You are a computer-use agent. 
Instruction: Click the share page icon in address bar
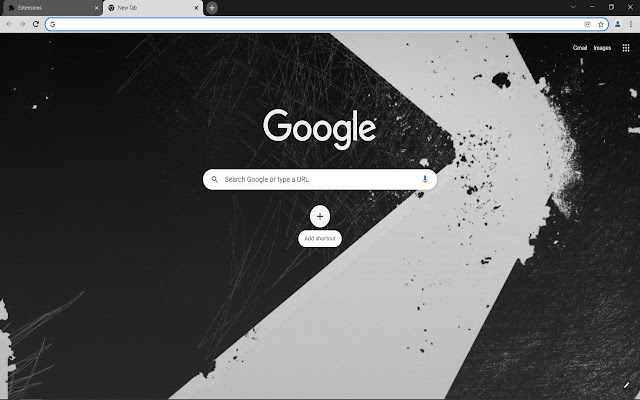point(587,24)
